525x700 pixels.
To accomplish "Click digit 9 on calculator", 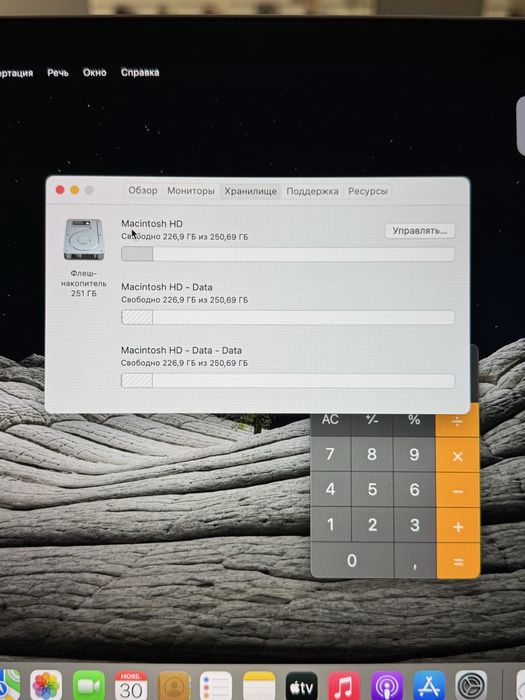I will pyautogui.click(x=414, y=454).
